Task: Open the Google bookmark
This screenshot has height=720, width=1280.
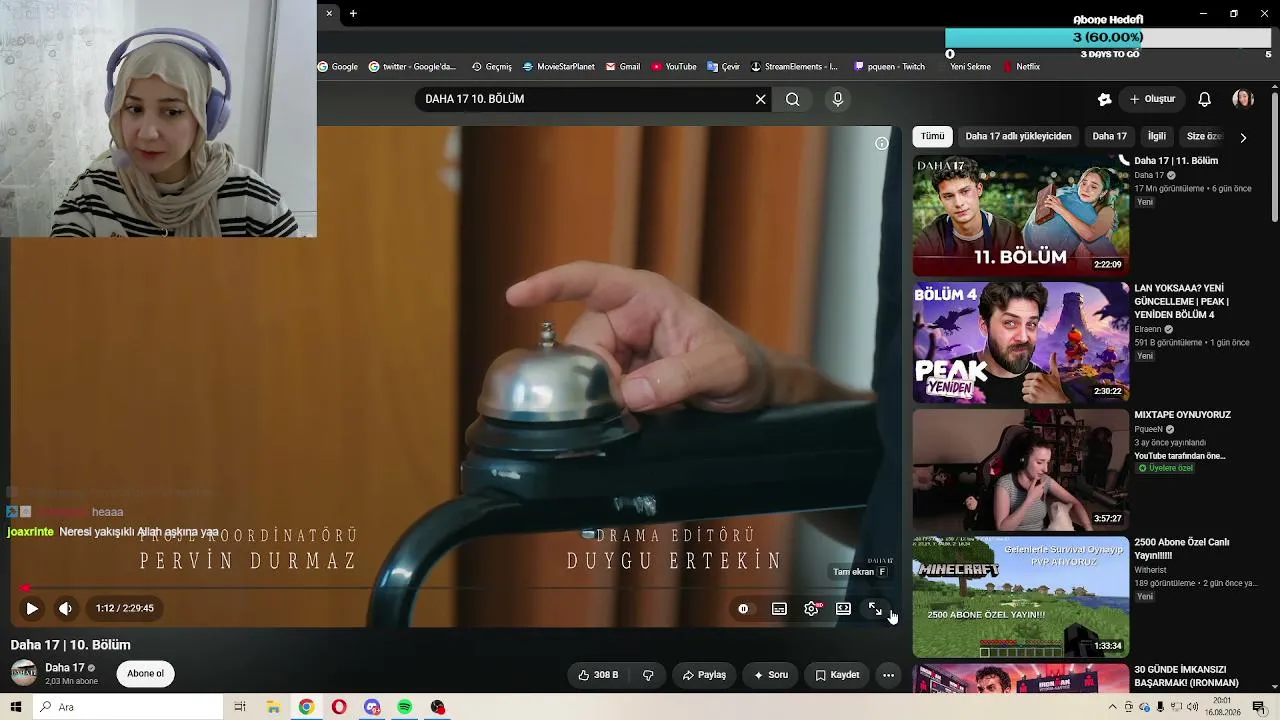Action: click(338, 67)
